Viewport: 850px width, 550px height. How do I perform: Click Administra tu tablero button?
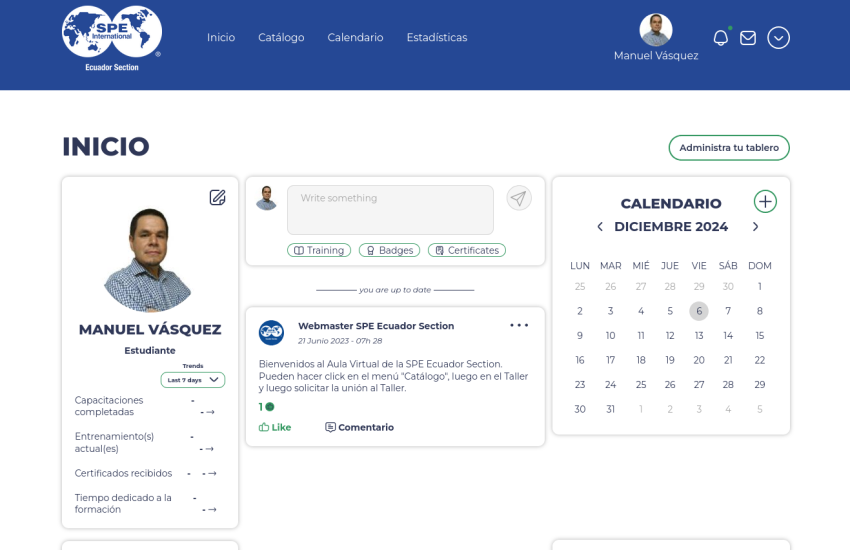pyautogui.click(x=729, y=147)
